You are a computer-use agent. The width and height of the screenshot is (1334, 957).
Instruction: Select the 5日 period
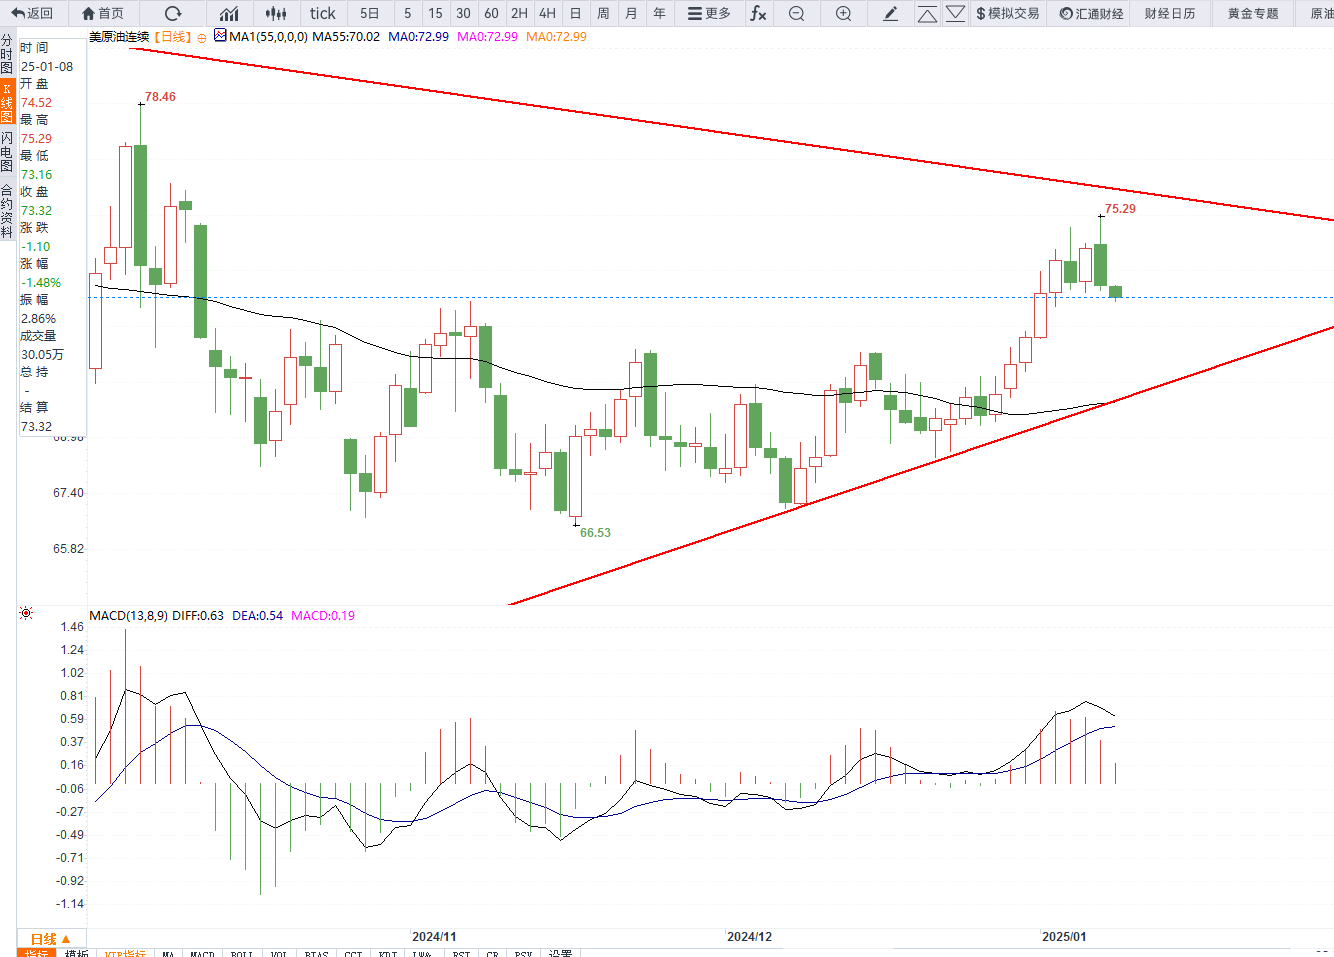click(x=370, y=13)
